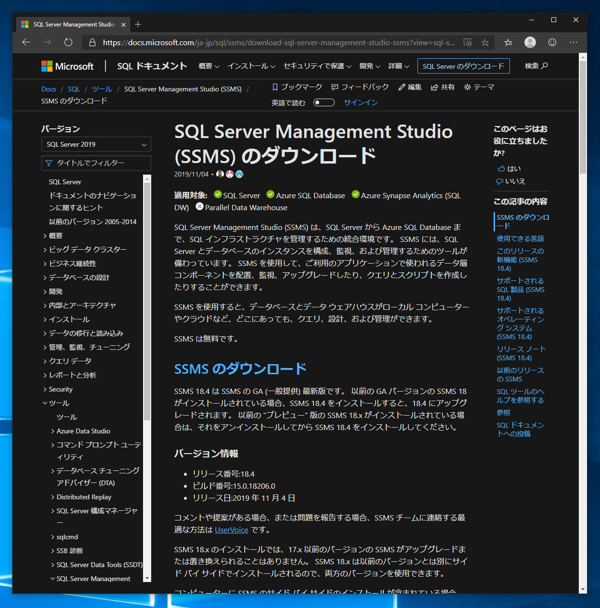The height and width of the screenshot is (608, 600).
Task: Click the Microsoft logo
Action: pyautogui.click(x=67, y=66)
